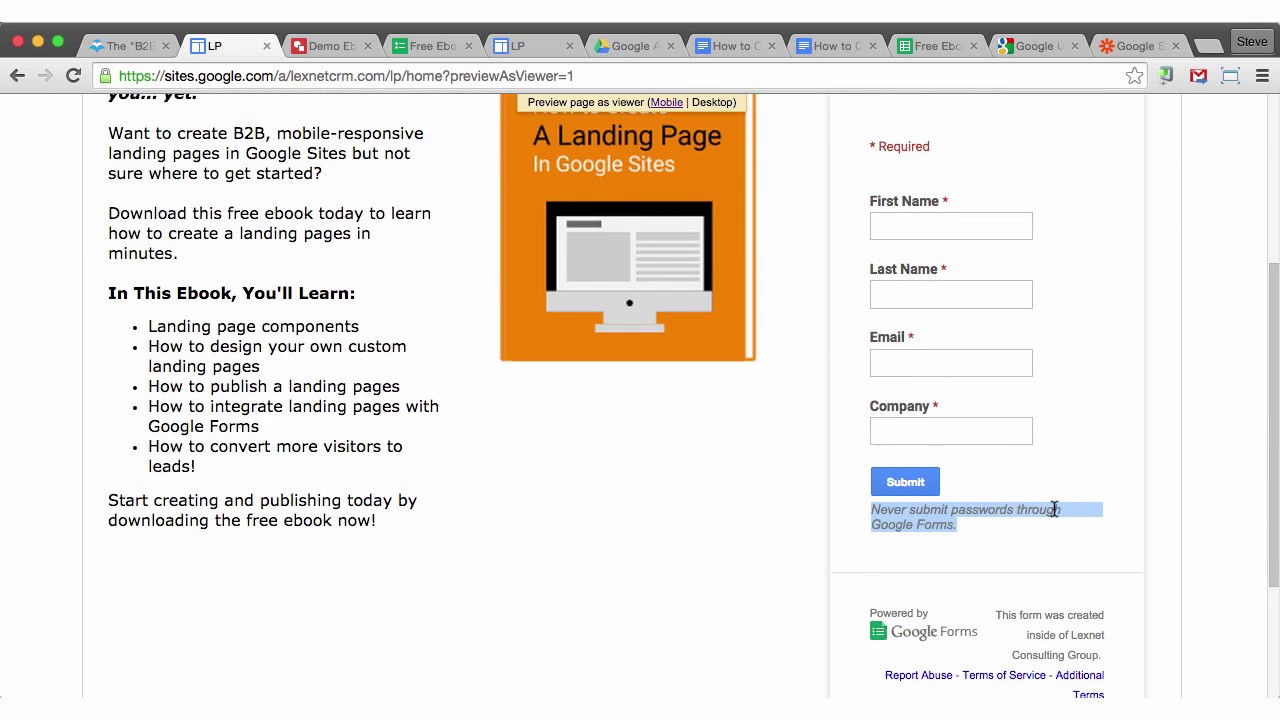
Task: Close the Demo Eb tab
Action: 368,46
